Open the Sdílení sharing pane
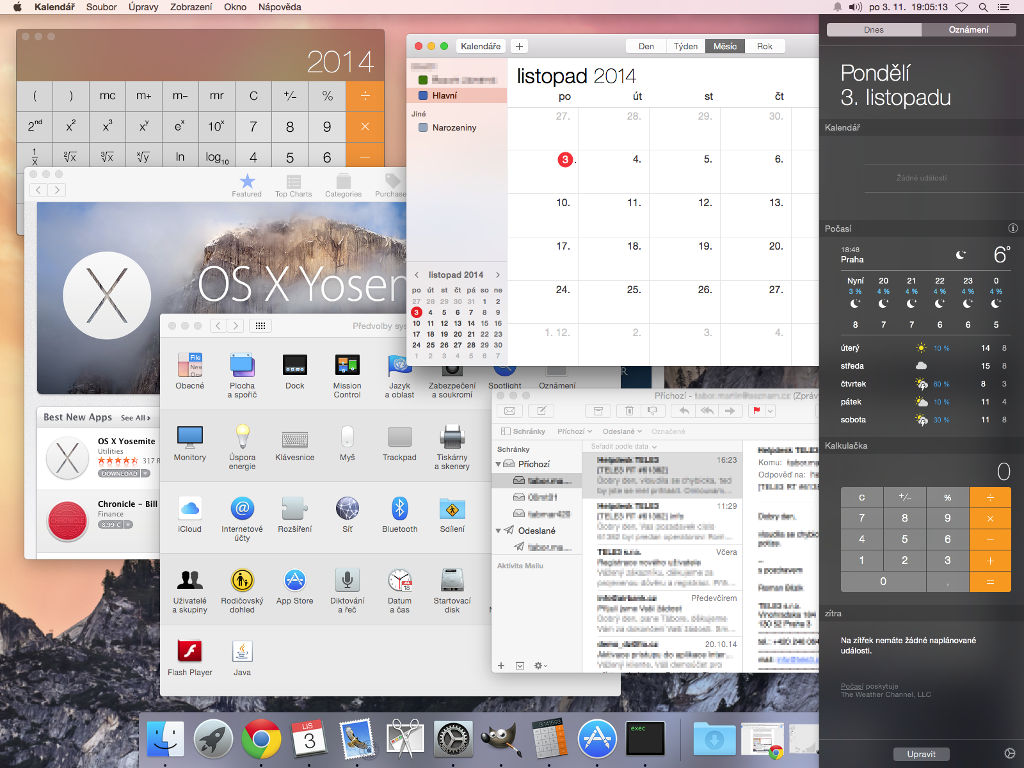This screenshot has height=768, width=1024. pos(452,515)
